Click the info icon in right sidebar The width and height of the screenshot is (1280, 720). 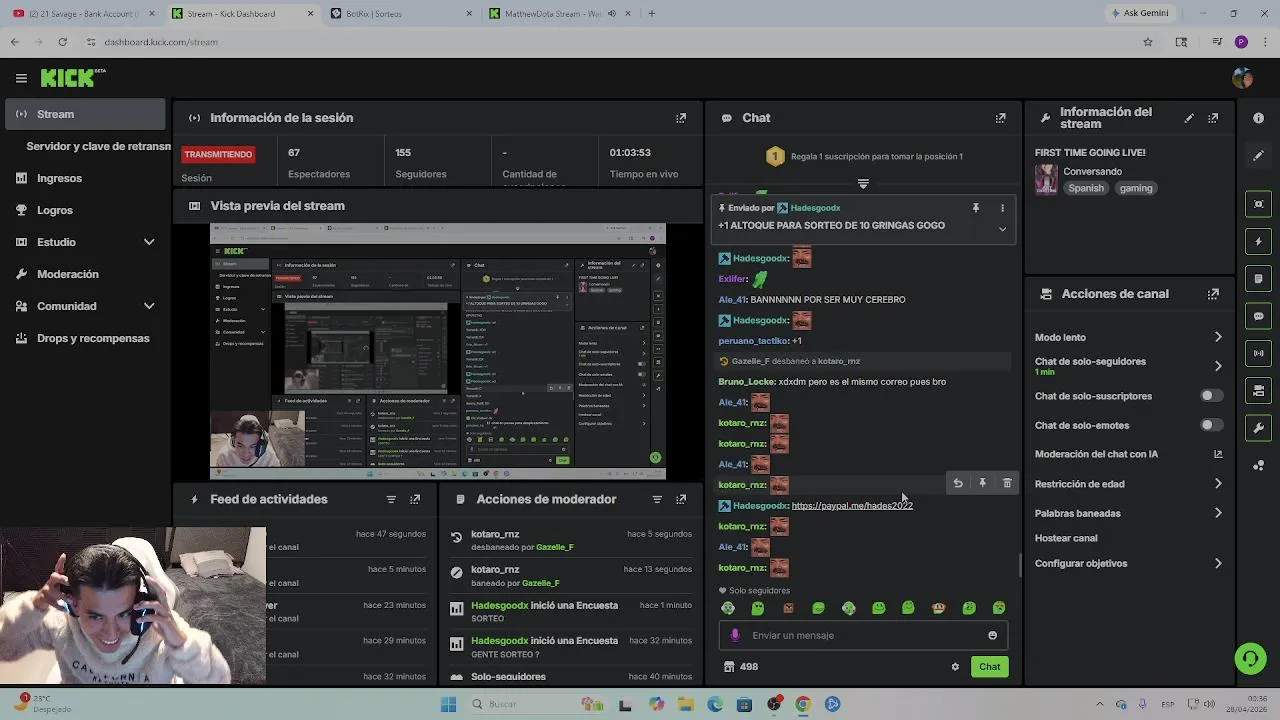click(1258, 118)
